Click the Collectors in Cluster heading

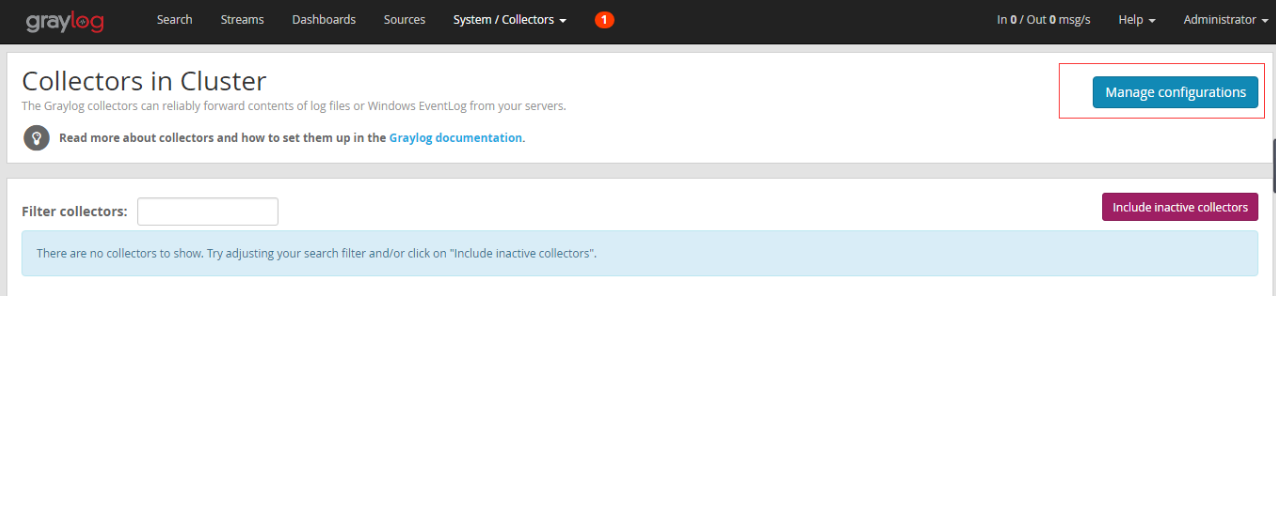coord(144,81)
